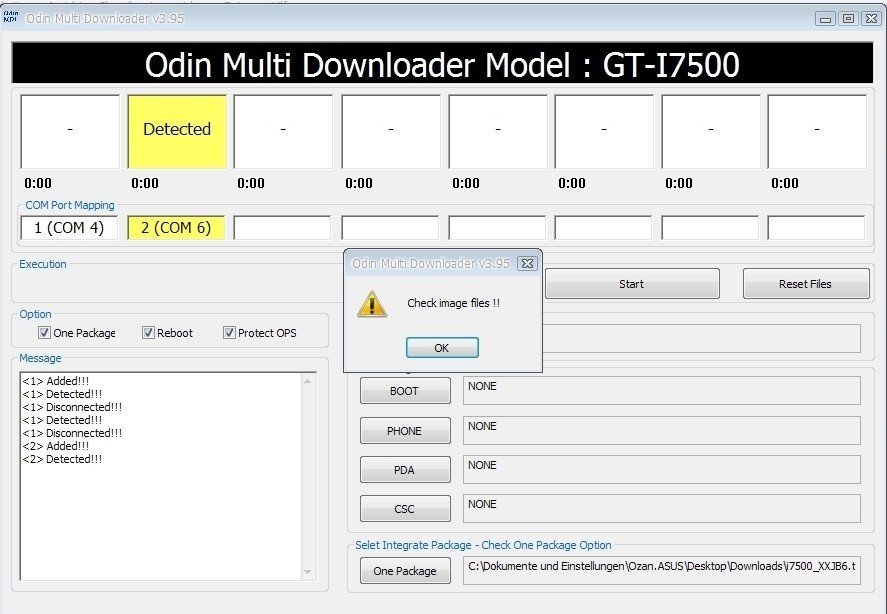Click the Select Integrate Package group label
Image resolution: width=887 pixels, height=614 pixels.
[483, 545]
